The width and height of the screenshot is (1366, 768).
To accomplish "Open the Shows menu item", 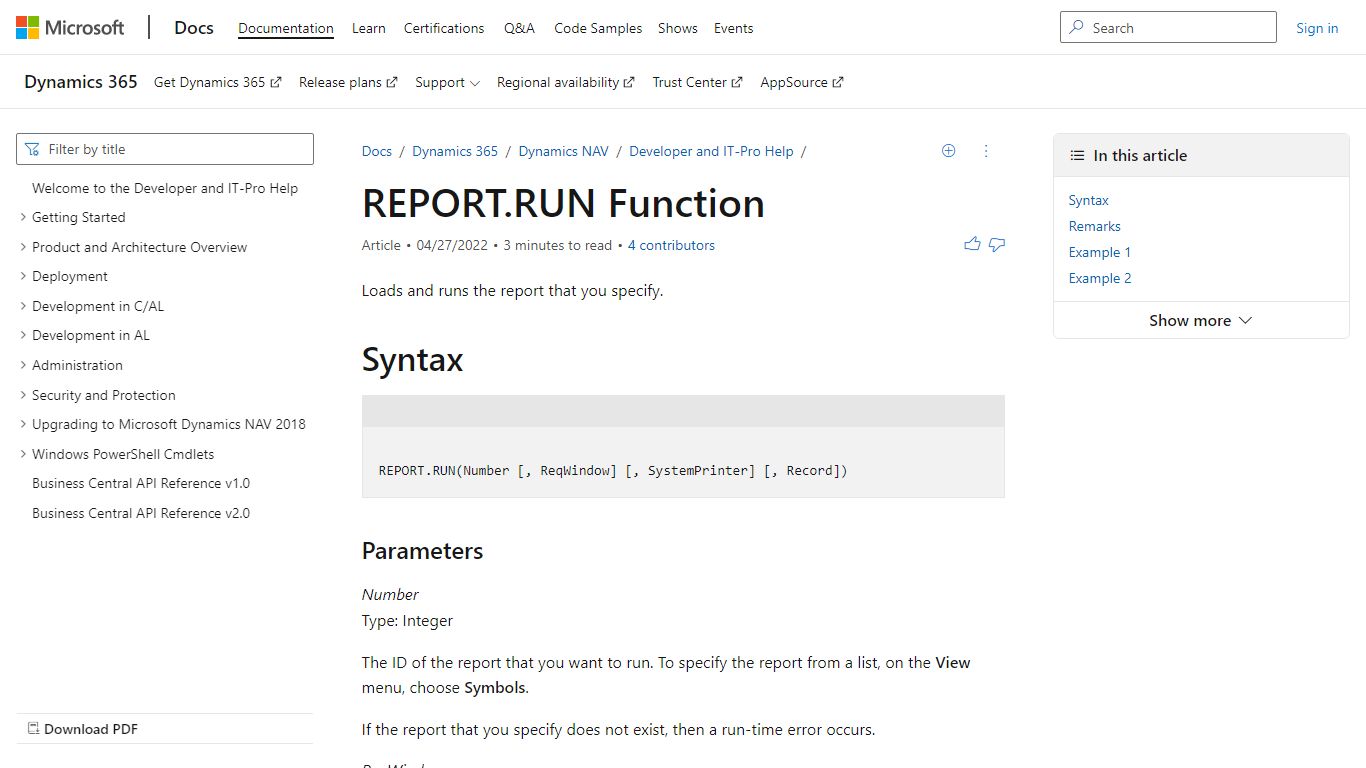I will point(678,28).
